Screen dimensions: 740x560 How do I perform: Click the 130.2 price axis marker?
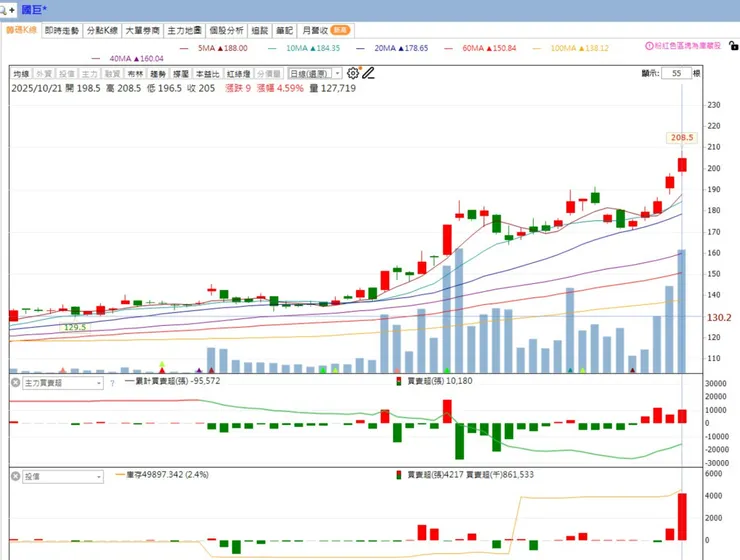(719, 318)
